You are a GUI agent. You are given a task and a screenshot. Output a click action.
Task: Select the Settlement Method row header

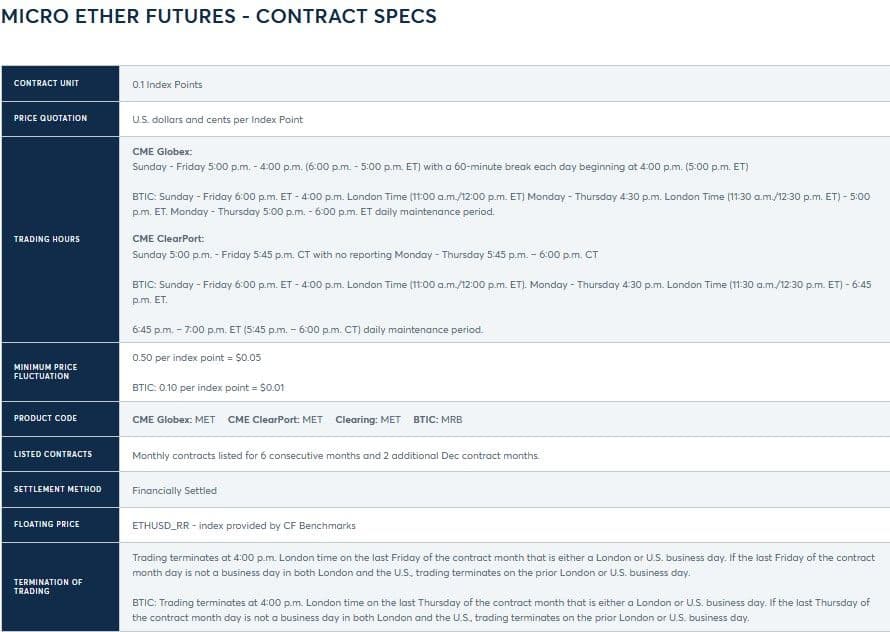point(55,489)
